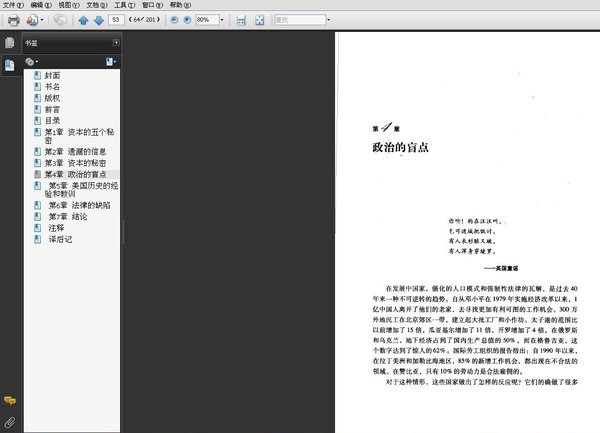Screen dimensions: 600x433
Task: Open the bookmark options gear dropdown
Action: pos(32,61)
